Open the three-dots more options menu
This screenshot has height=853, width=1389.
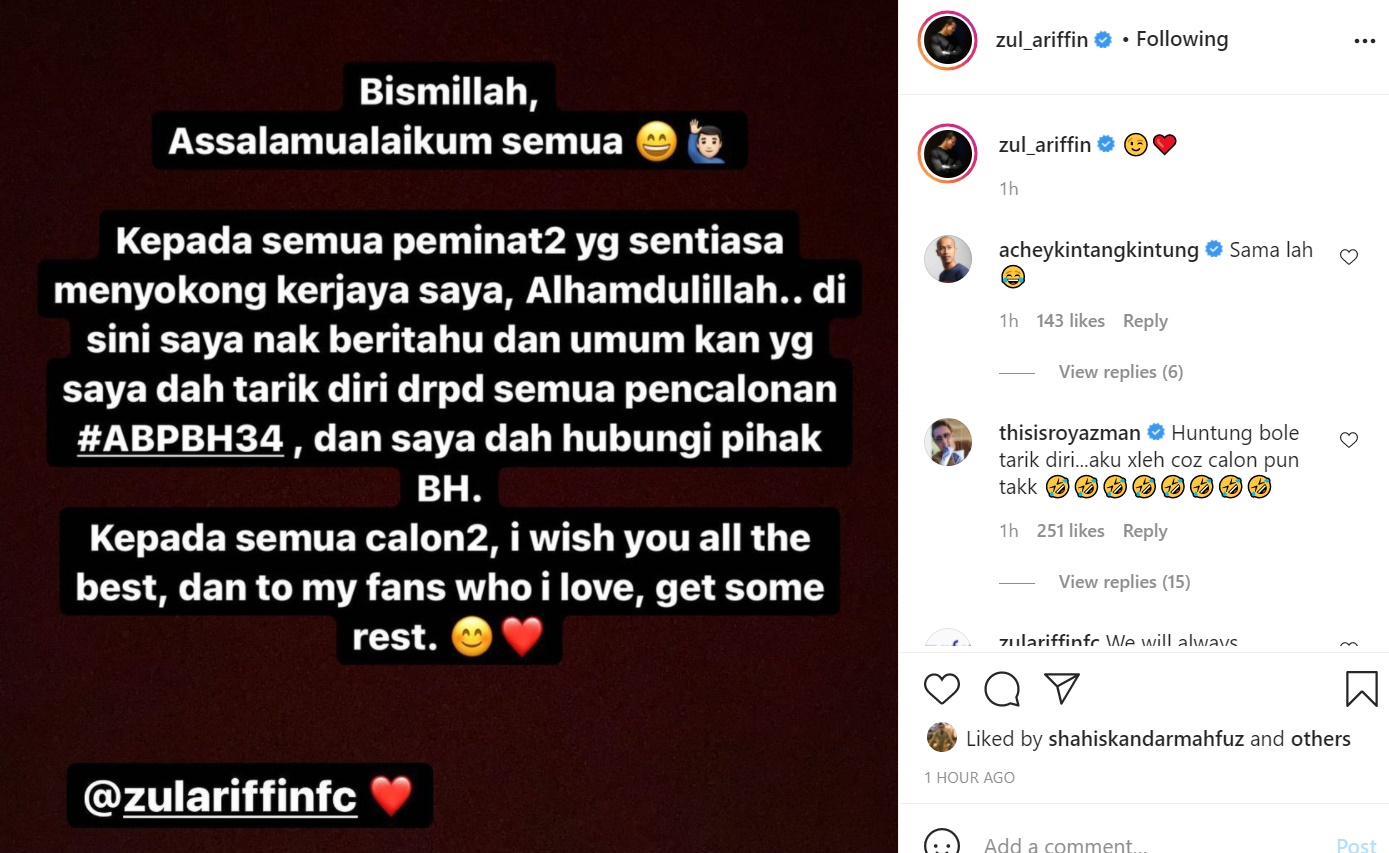[x=1365, y=41]
